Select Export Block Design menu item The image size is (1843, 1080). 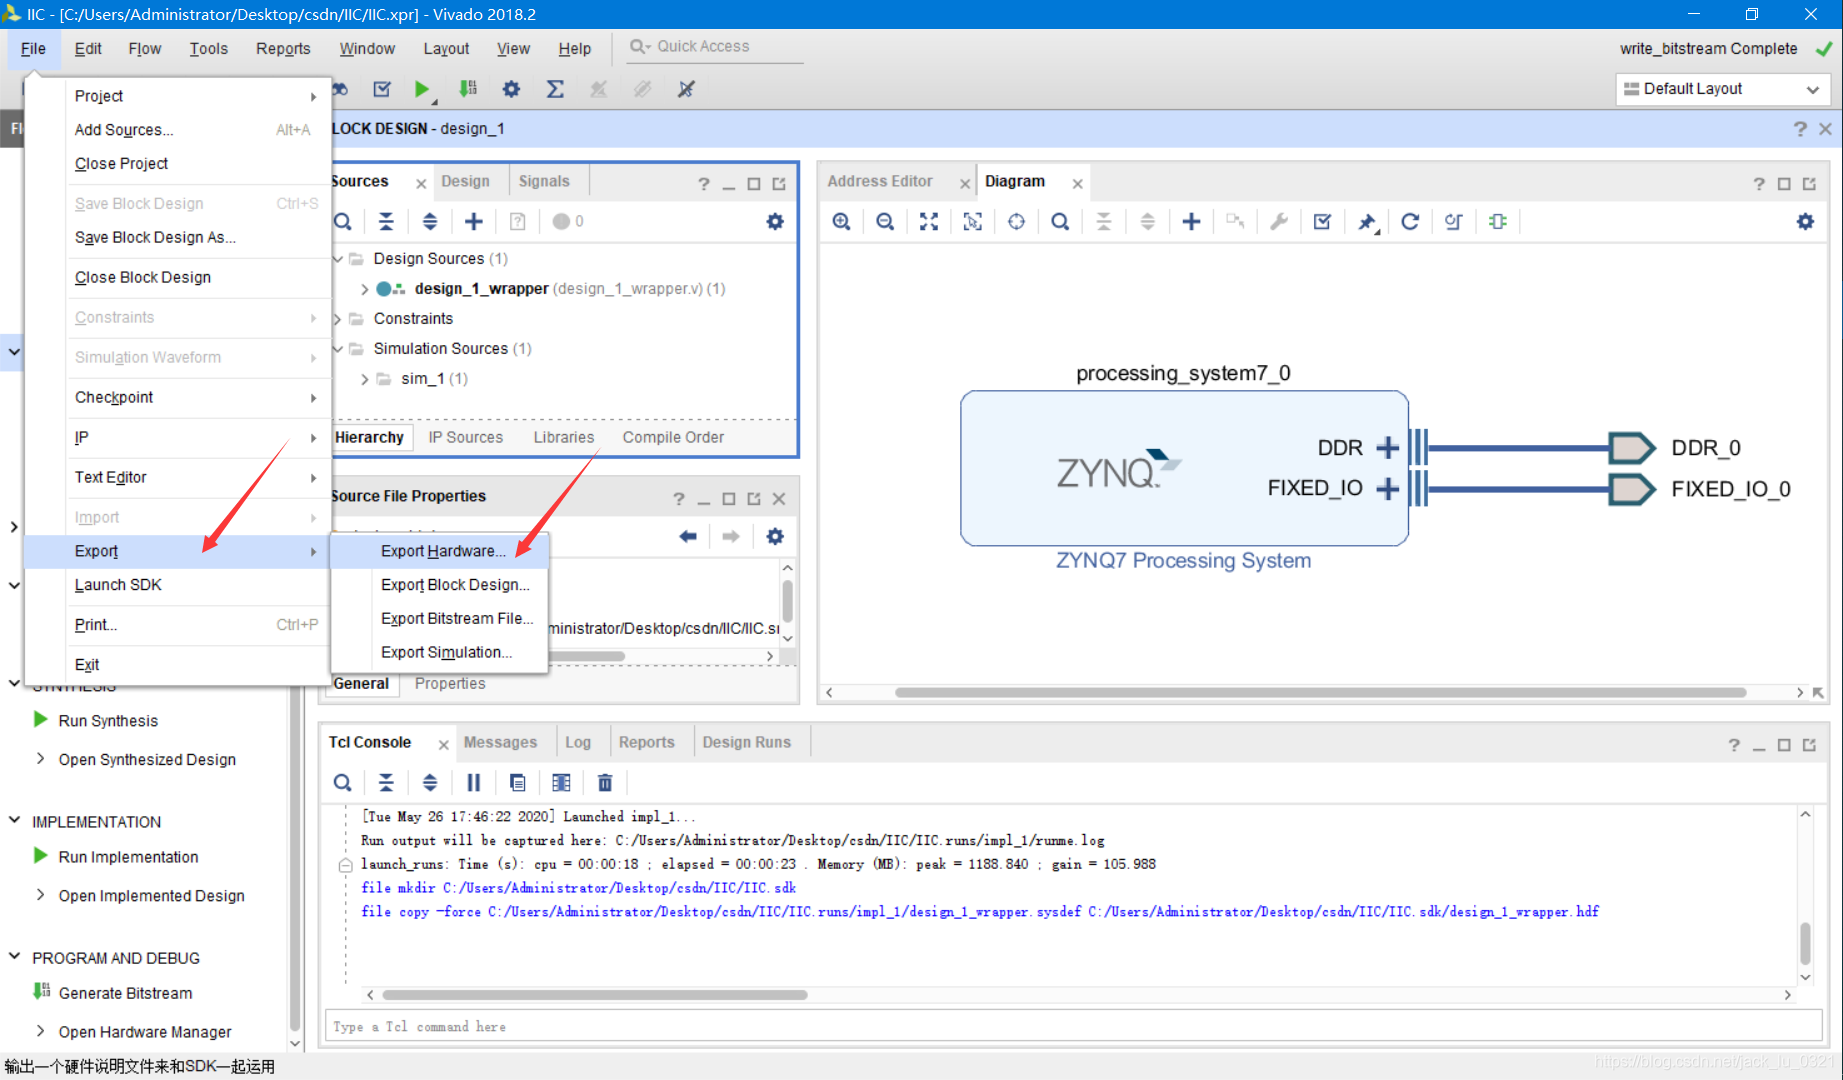[439, 585]
